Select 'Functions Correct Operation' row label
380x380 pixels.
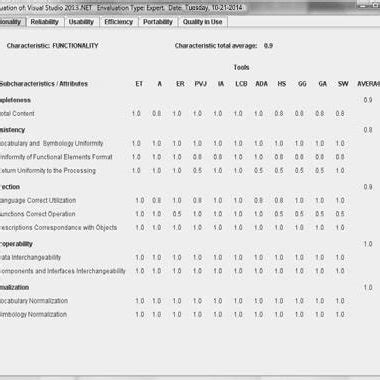click(38, 214)
